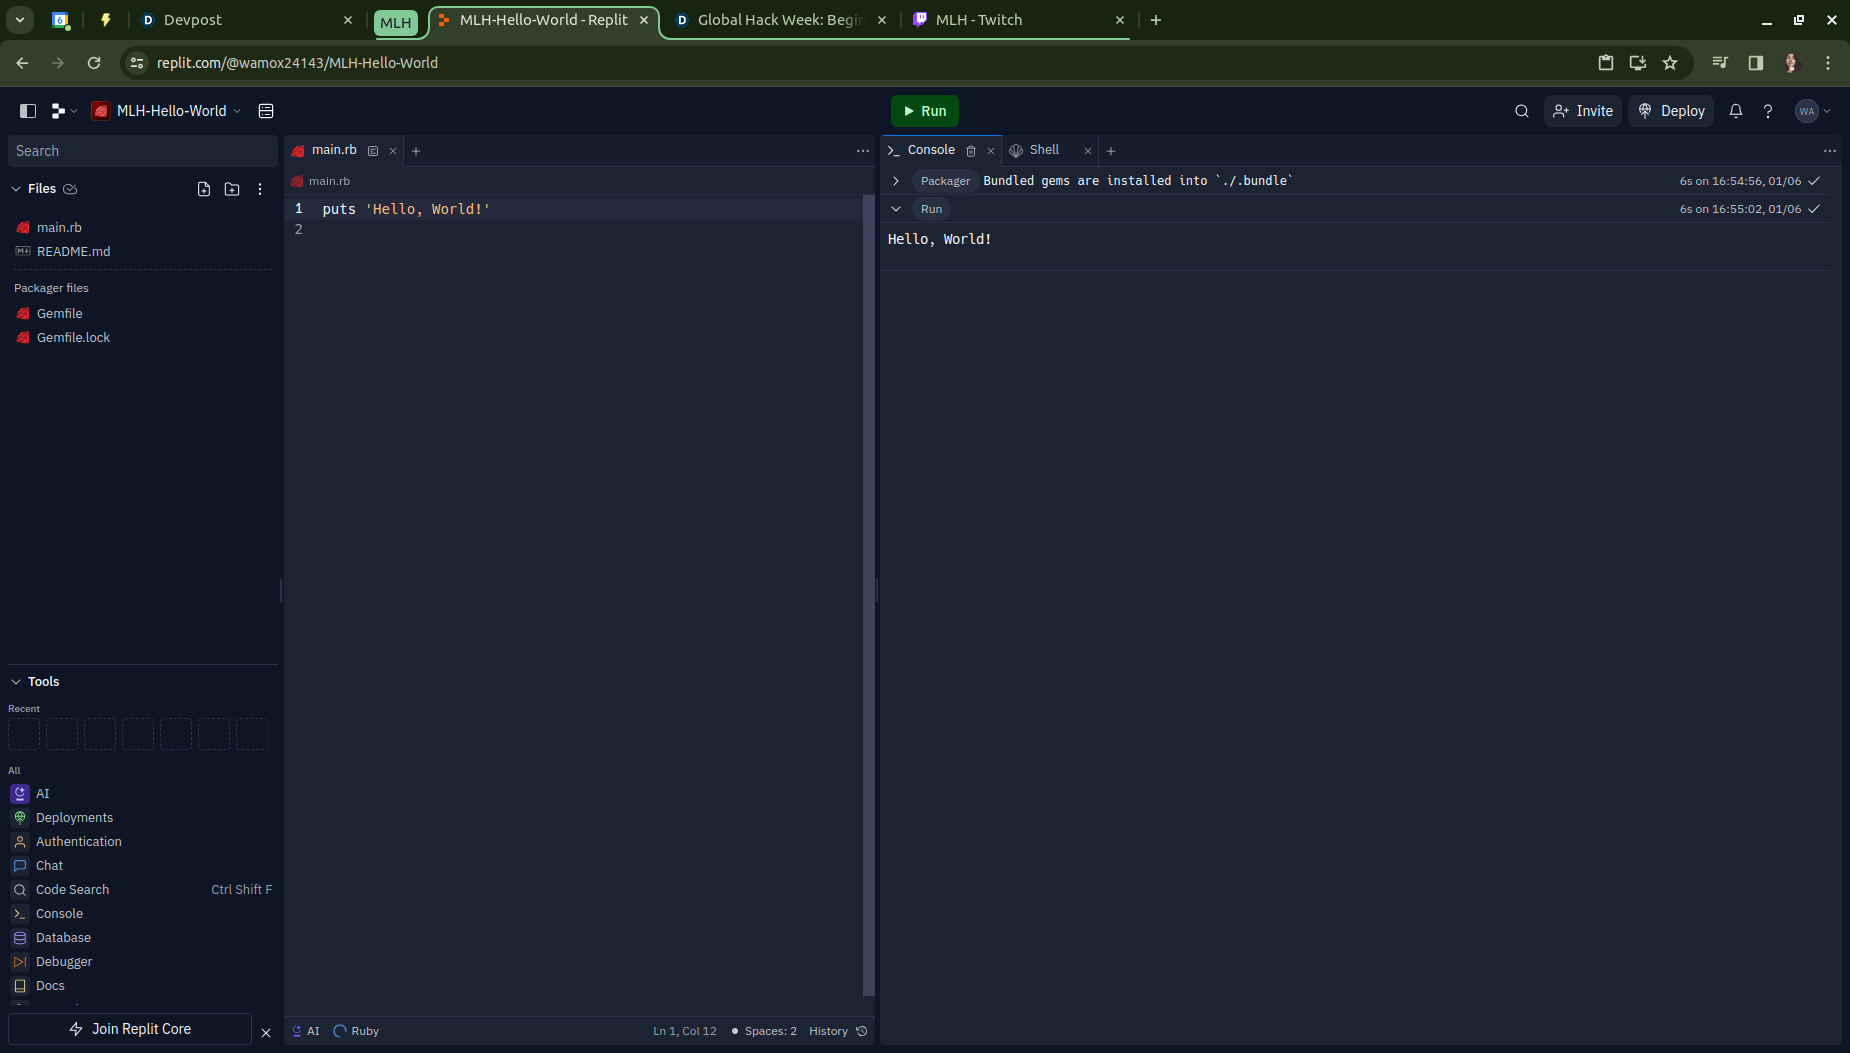Click the new file icon in Files

click(204, 189)
